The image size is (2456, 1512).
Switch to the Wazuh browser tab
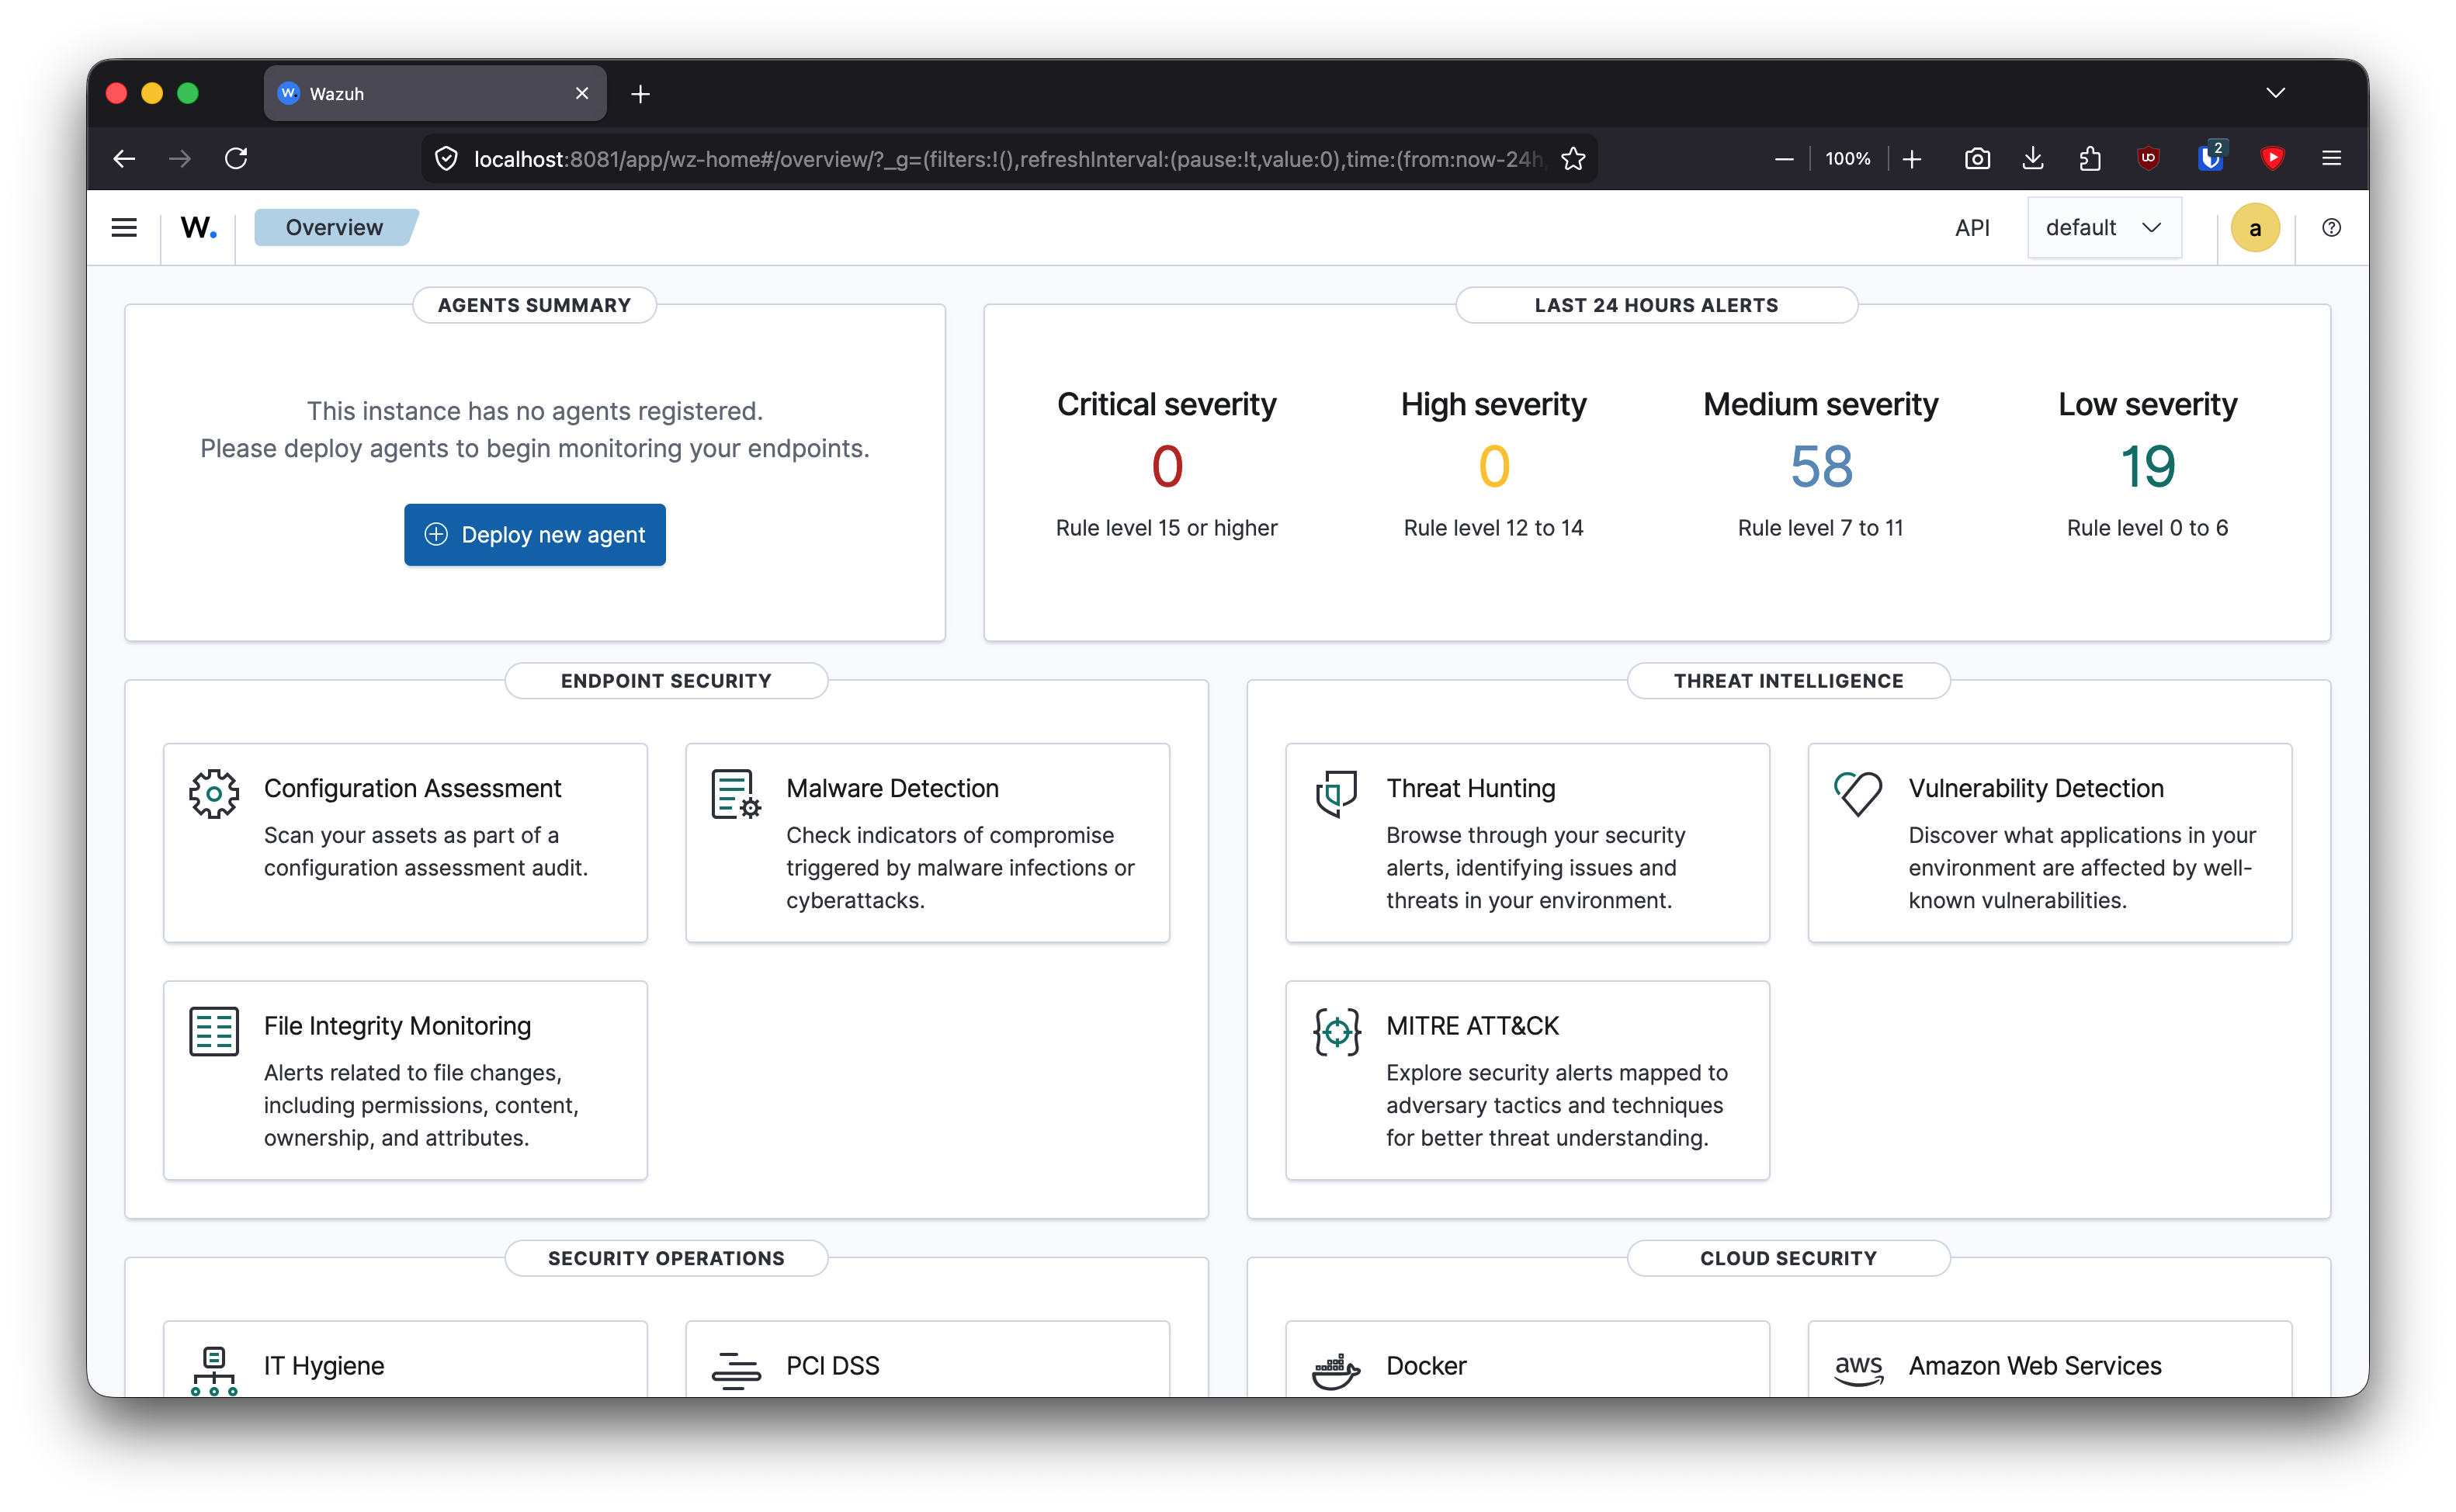click(435, 93)
